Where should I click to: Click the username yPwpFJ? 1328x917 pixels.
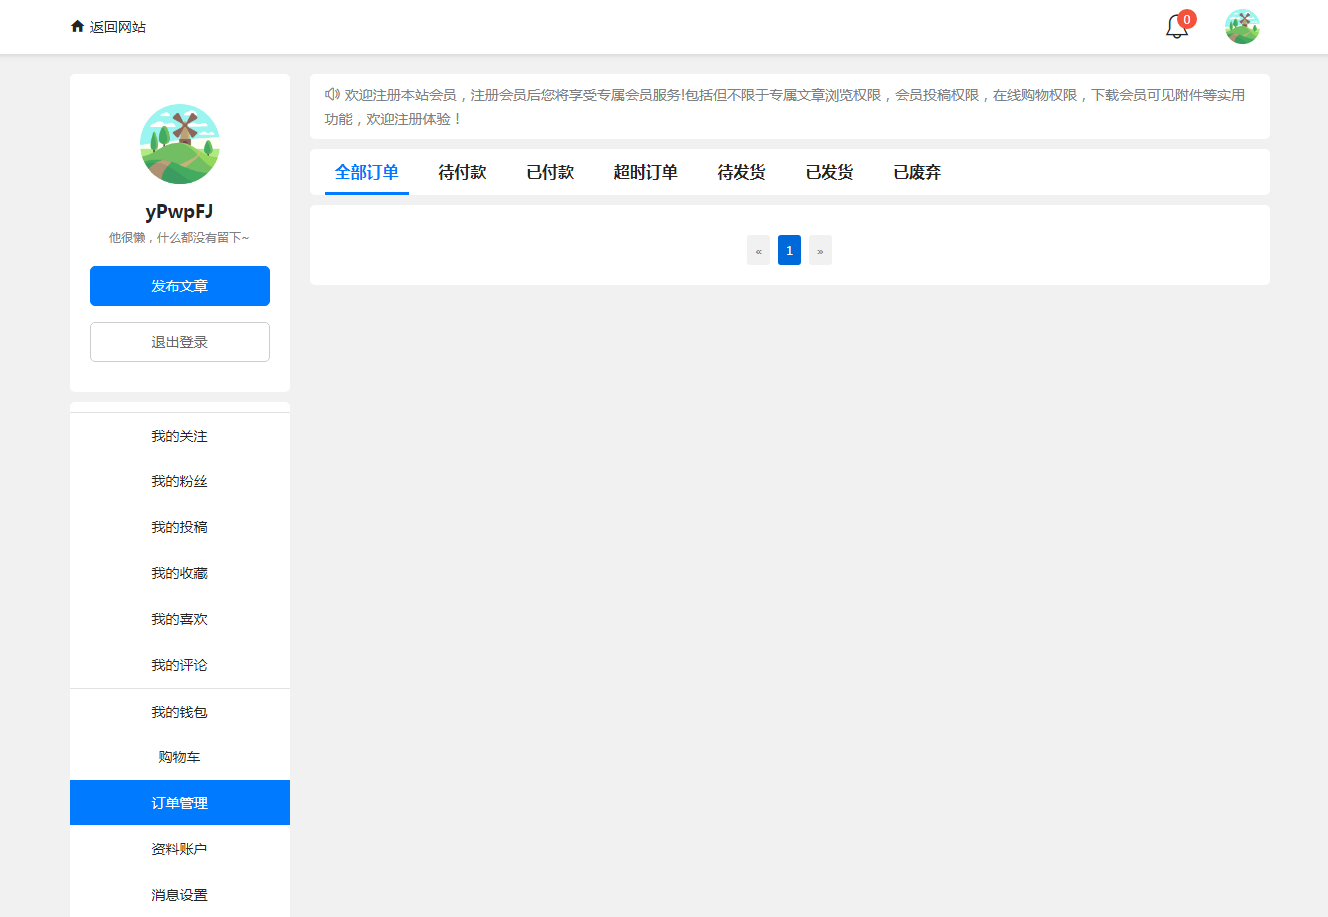(179, 212)
